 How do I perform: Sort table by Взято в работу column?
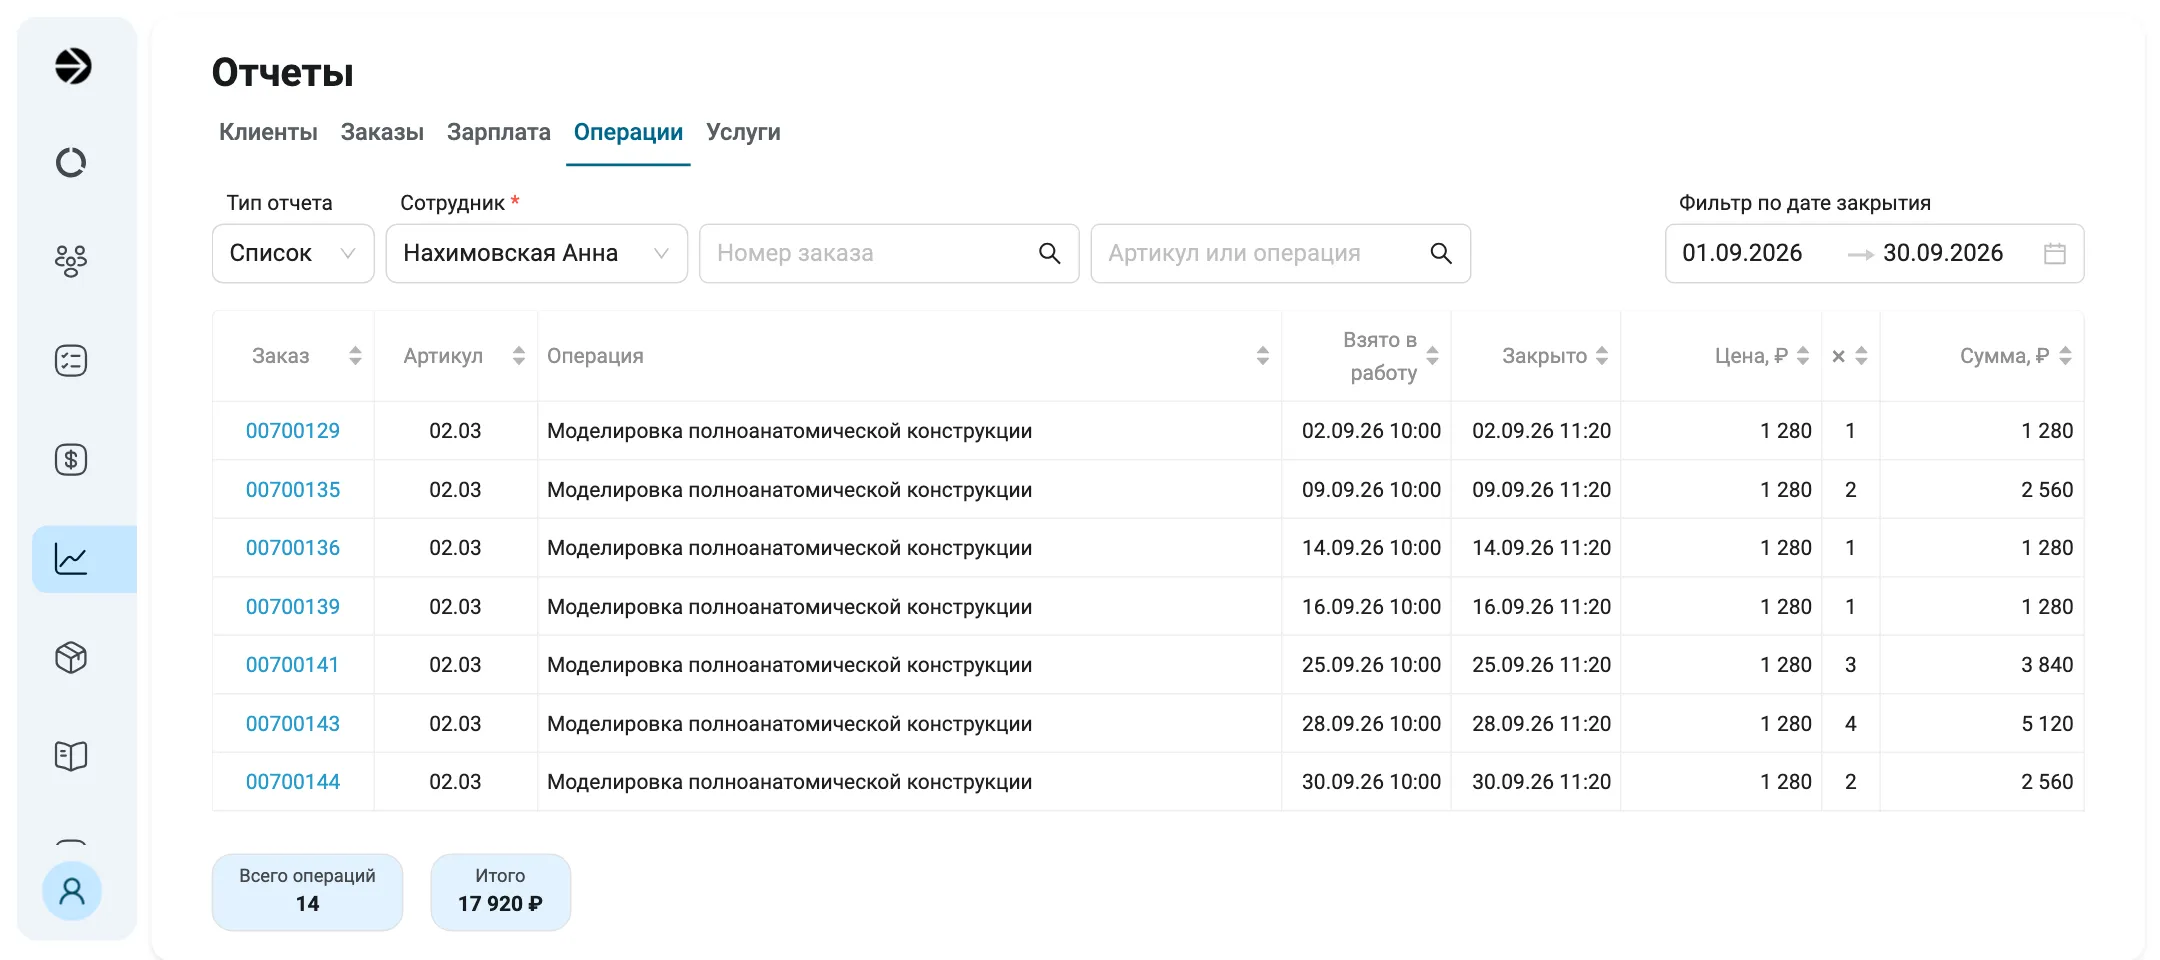coord(1432,356)
